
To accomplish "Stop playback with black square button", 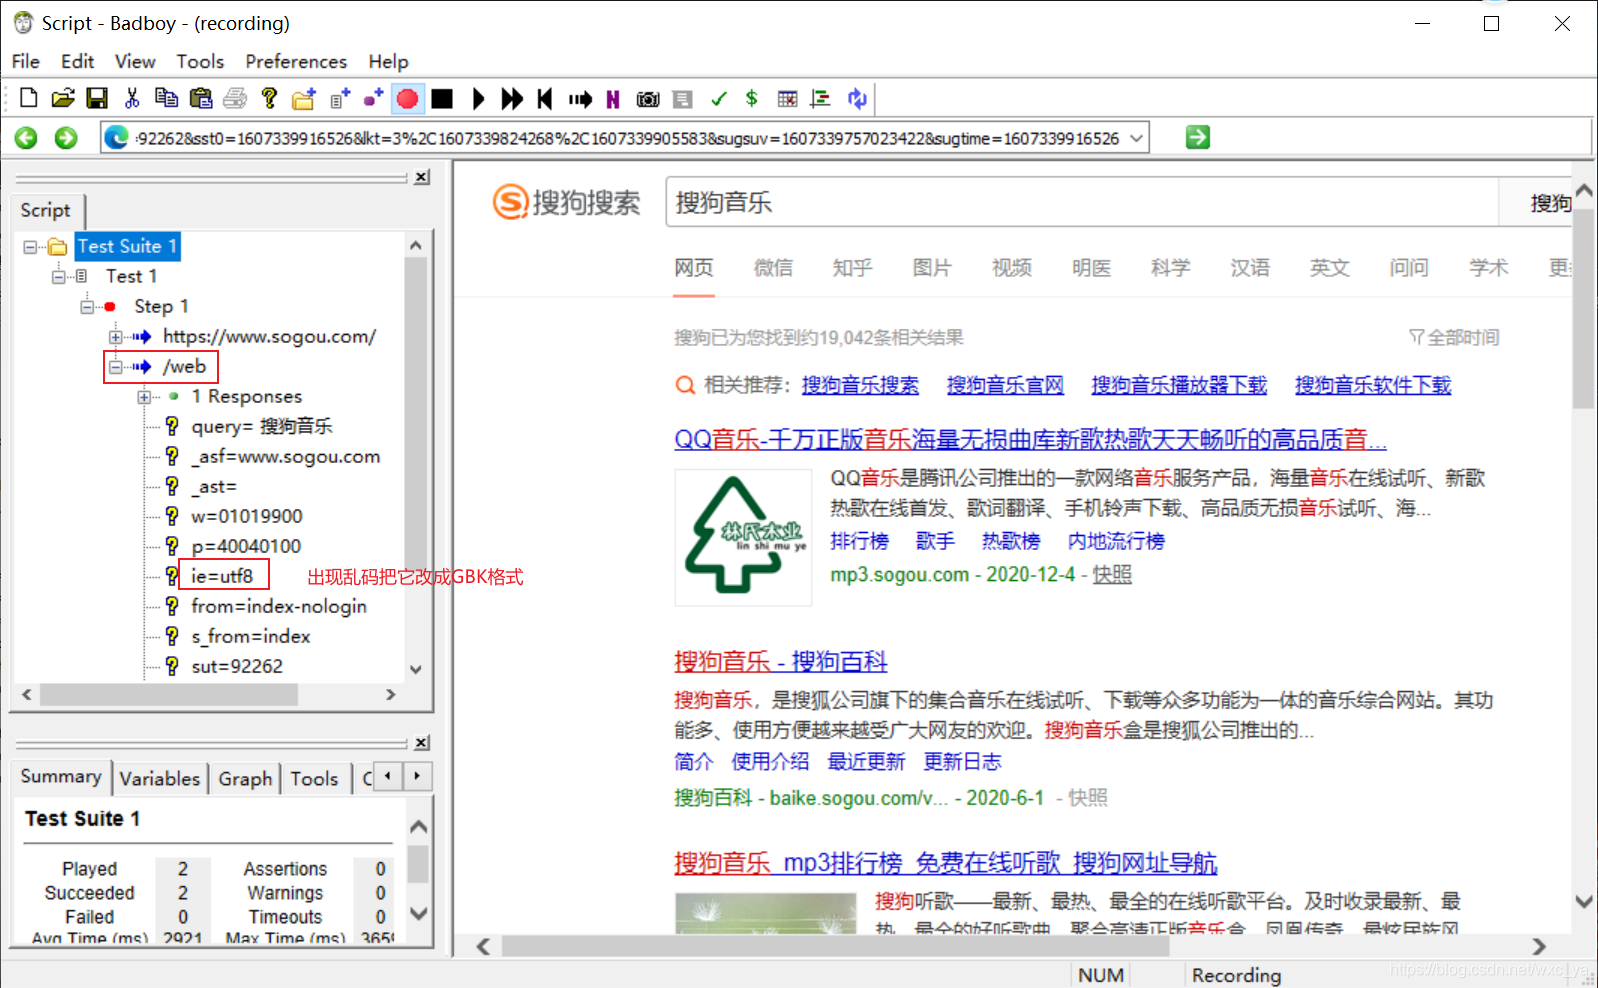I will (x=442, y=98).
